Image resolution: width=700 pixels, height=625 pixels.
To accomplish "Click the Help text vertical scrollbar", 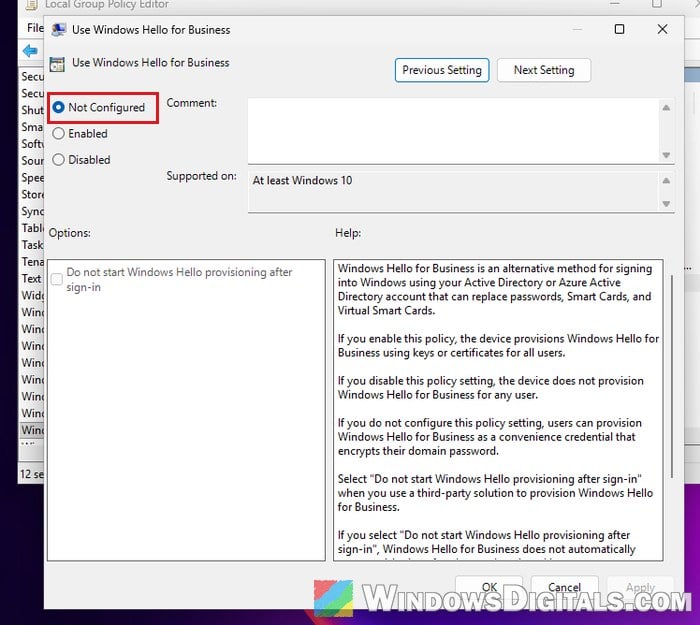I will pos(671,376).
